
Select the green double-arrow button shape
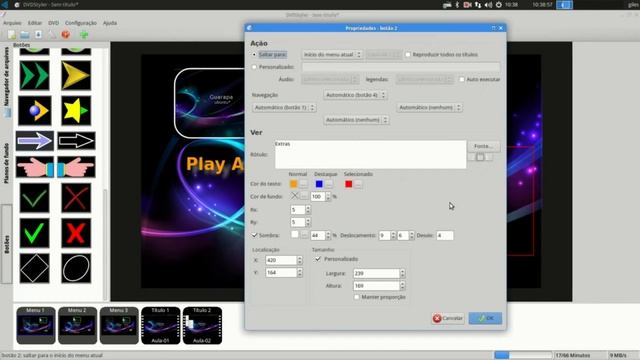(35, 76)
